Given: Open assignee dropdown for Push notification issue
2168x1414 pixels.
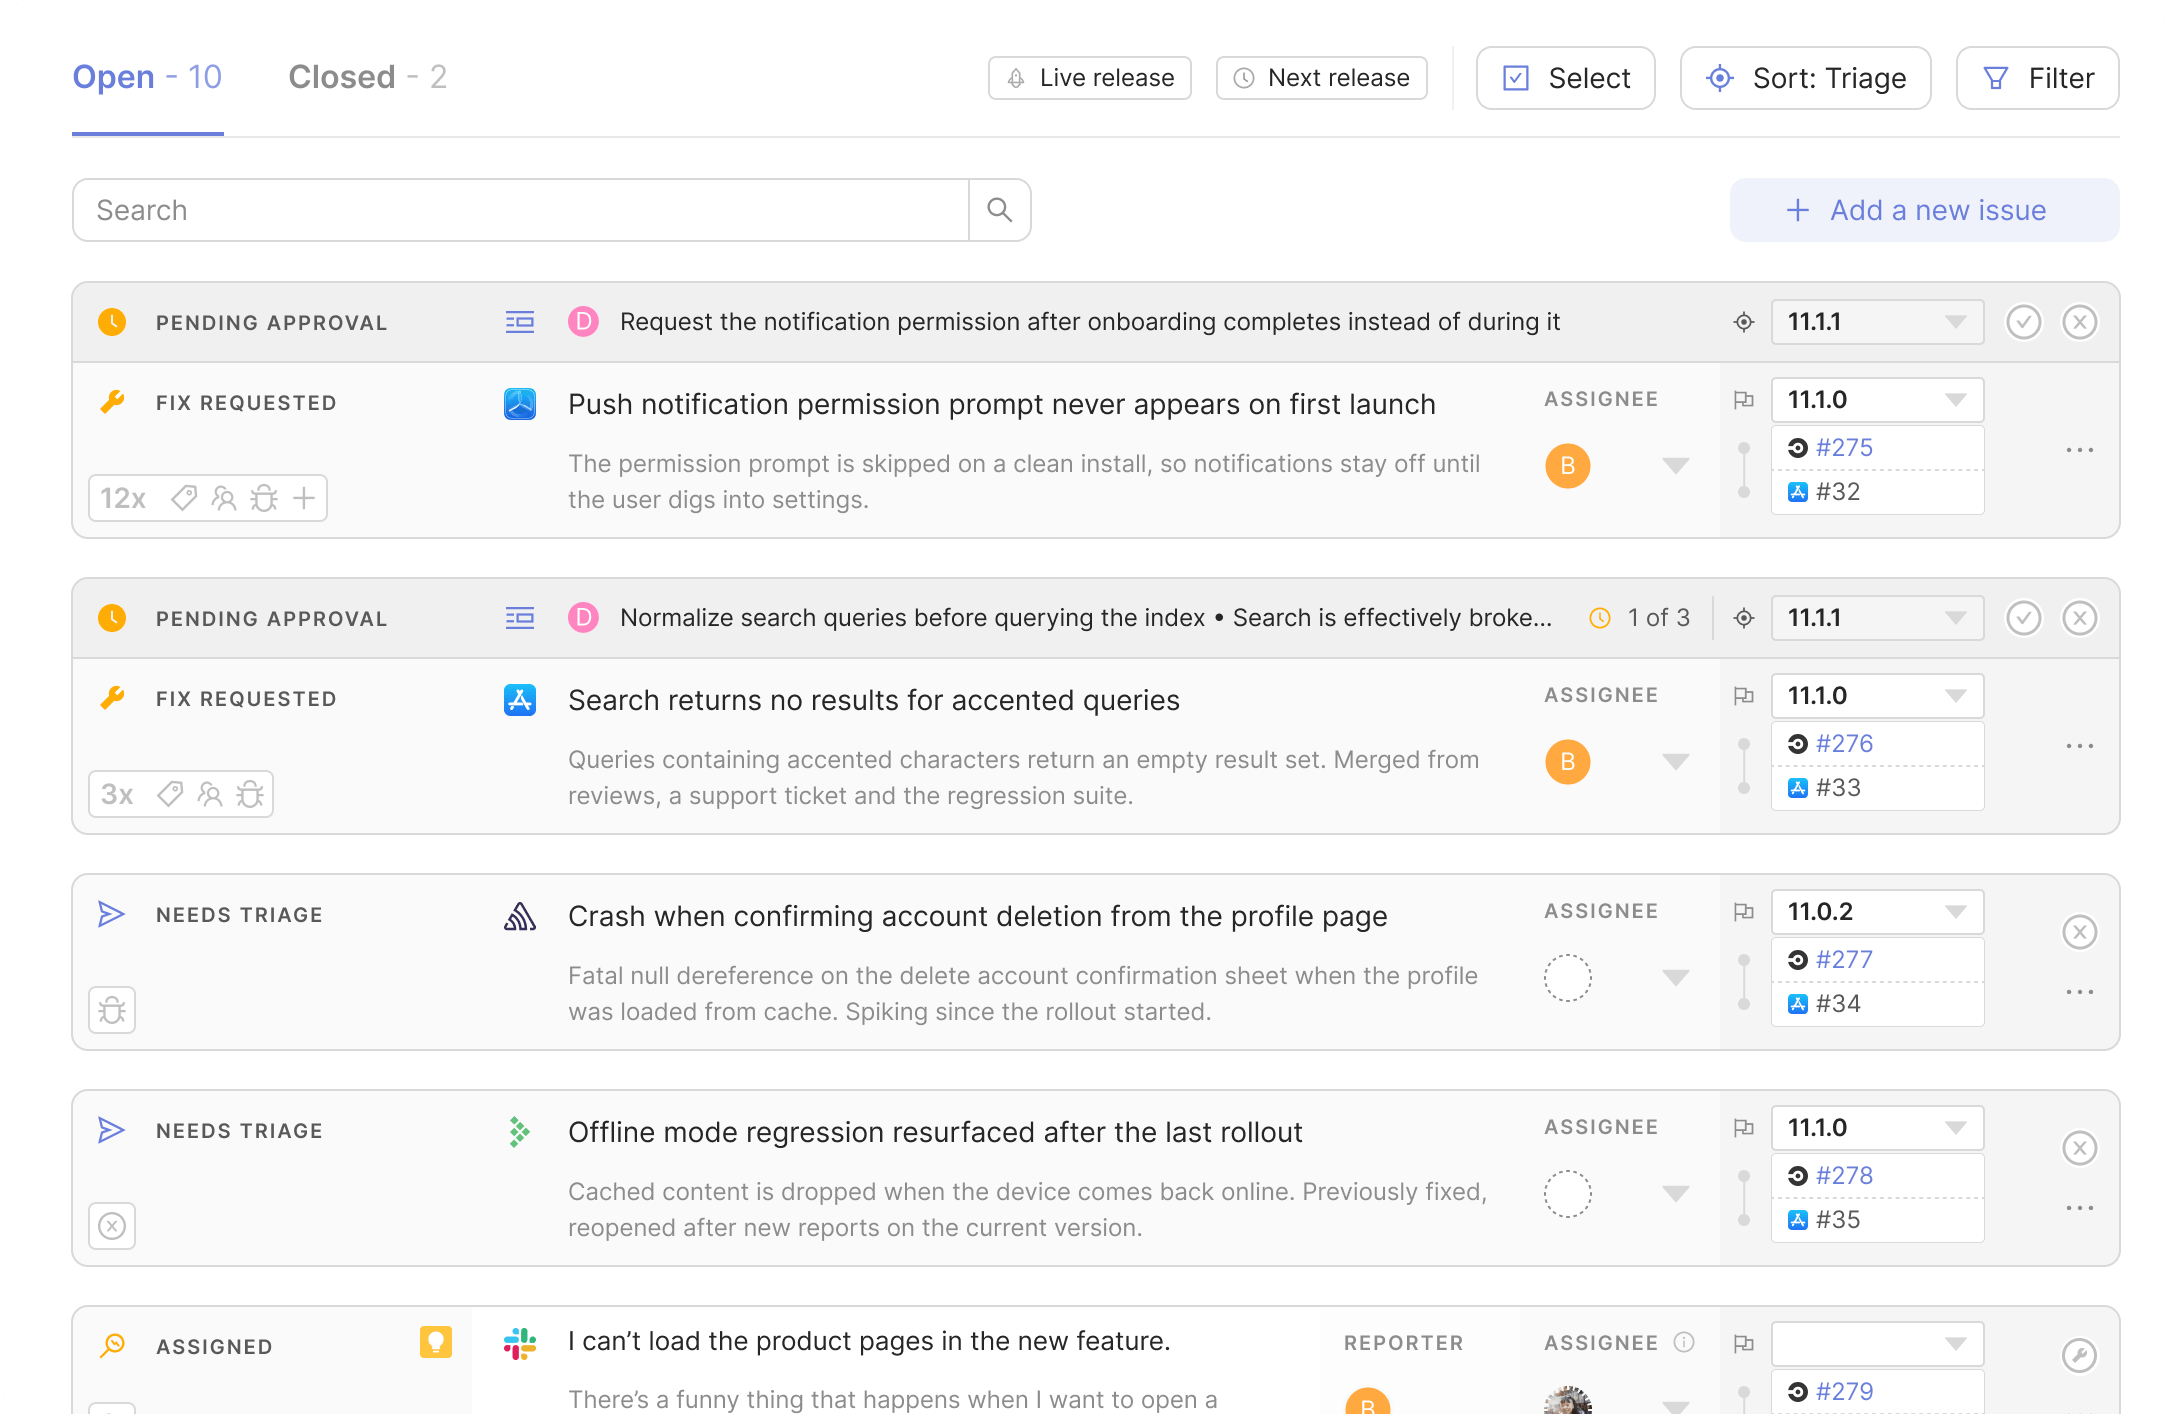Looking at the screenshot, I should click(x=1675, y=466).
